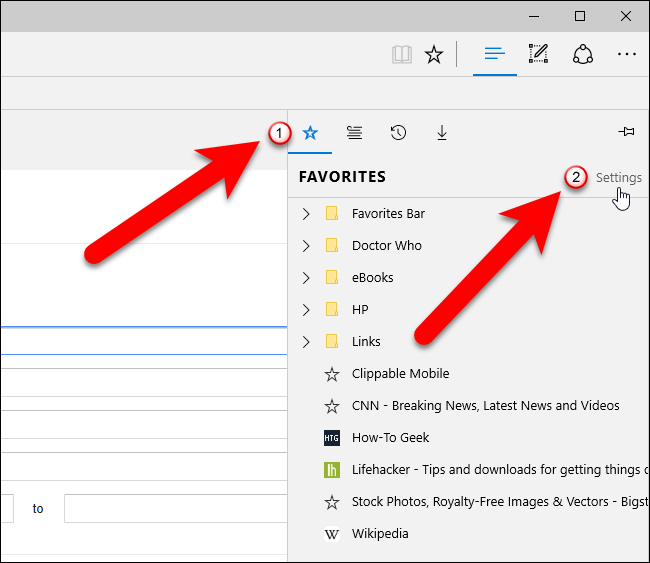Open the More actions ellipsis menu

627,55
